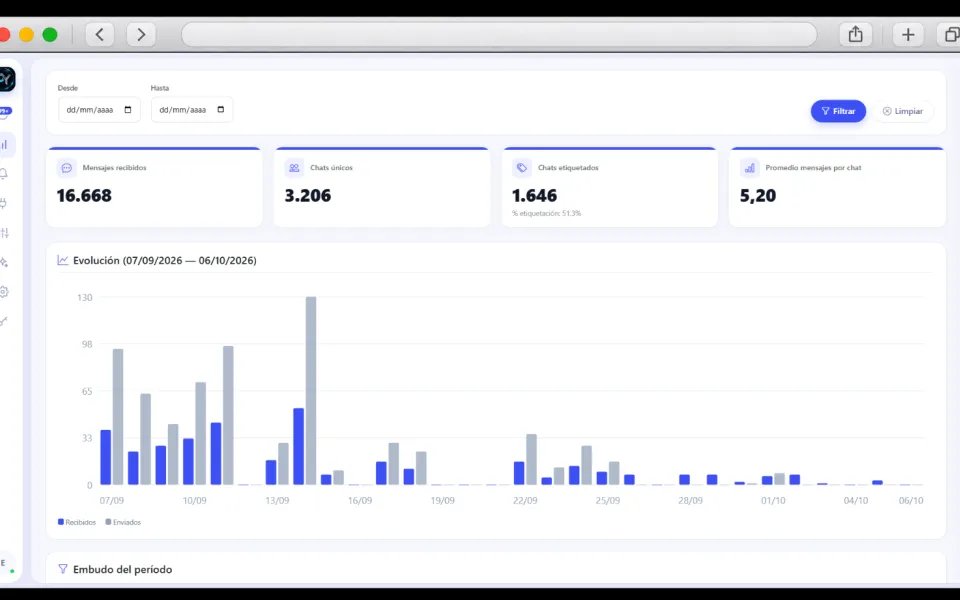Open the settings gear in the sidebar

4,291
